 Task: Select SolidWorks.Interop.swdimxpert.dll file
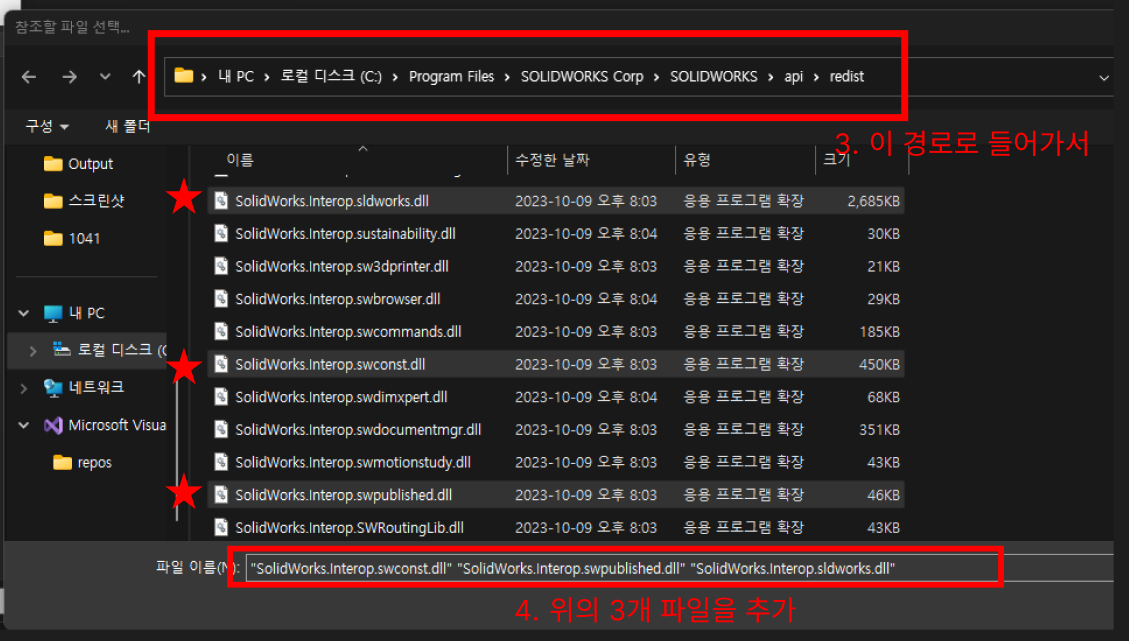pyautogui.click(x=556, y=397)
